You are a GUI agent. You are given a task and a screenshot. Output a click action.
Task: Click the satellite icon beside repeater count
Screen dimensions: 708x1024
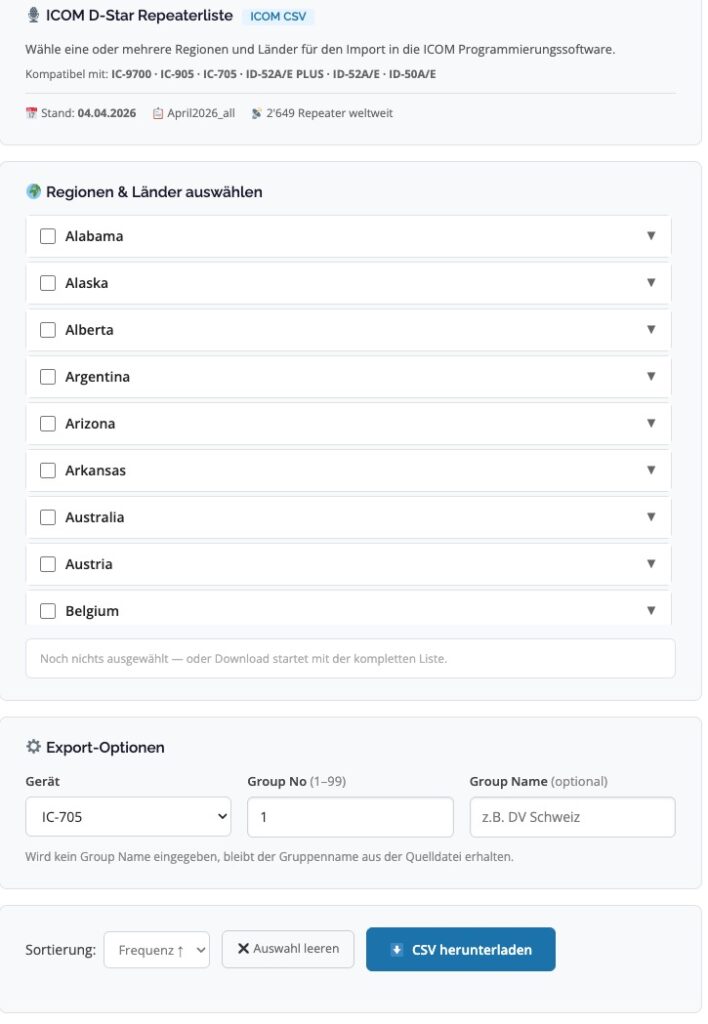coord(257,114)
